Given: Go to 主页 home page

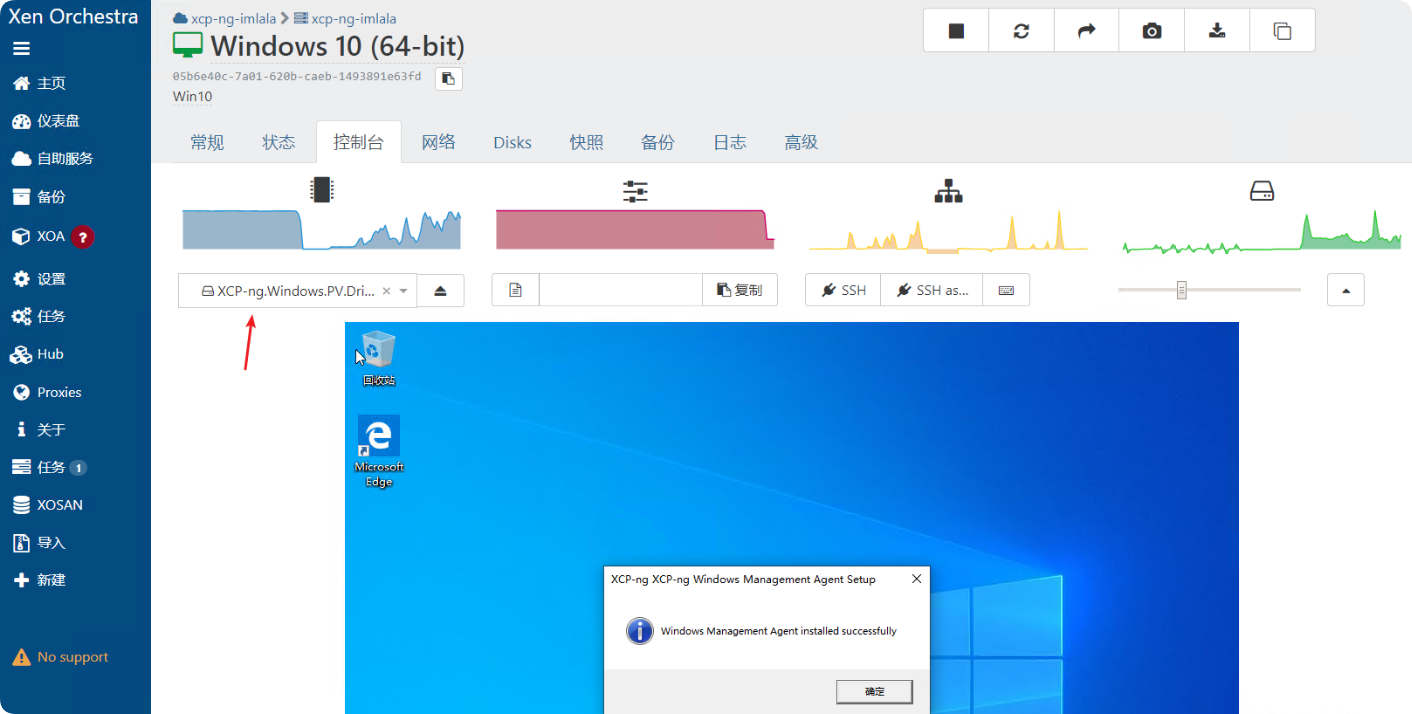Looking at the screenshot, I should tap(39, 84).
